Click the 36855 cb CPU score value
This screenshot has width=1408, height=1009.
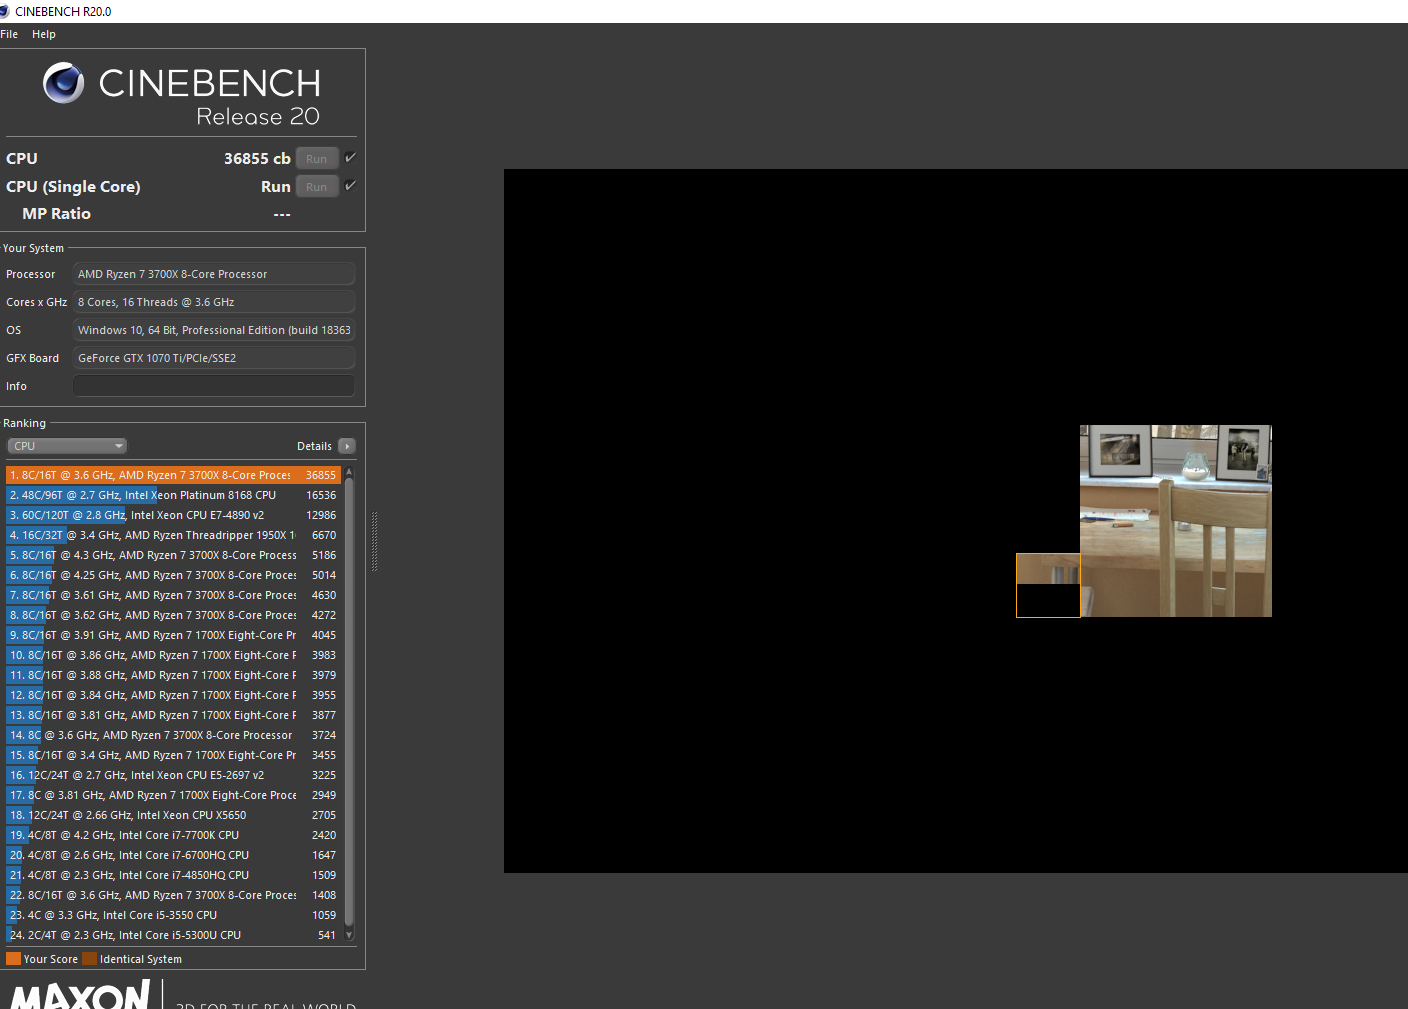click(257, 159)
